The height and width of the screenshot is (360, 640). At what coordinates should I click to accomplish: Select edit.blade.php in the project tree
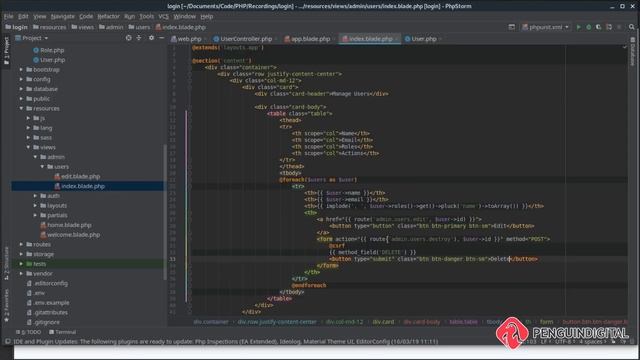(80, 176)
